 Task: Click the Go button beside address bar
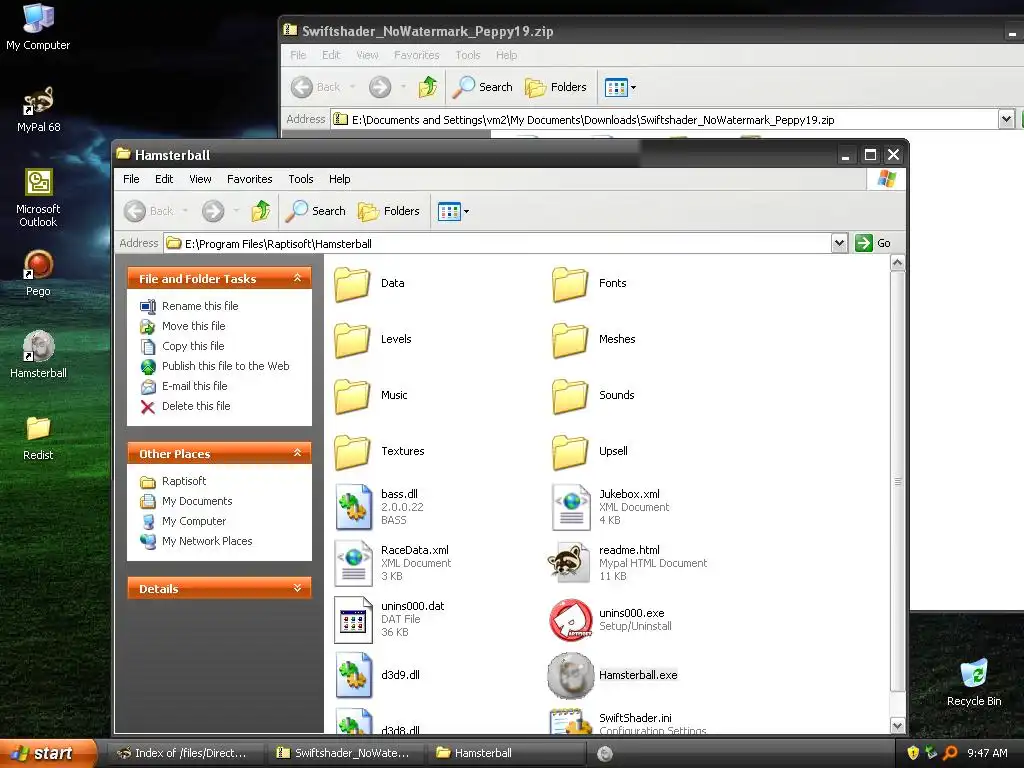click(x=873, y=243)
